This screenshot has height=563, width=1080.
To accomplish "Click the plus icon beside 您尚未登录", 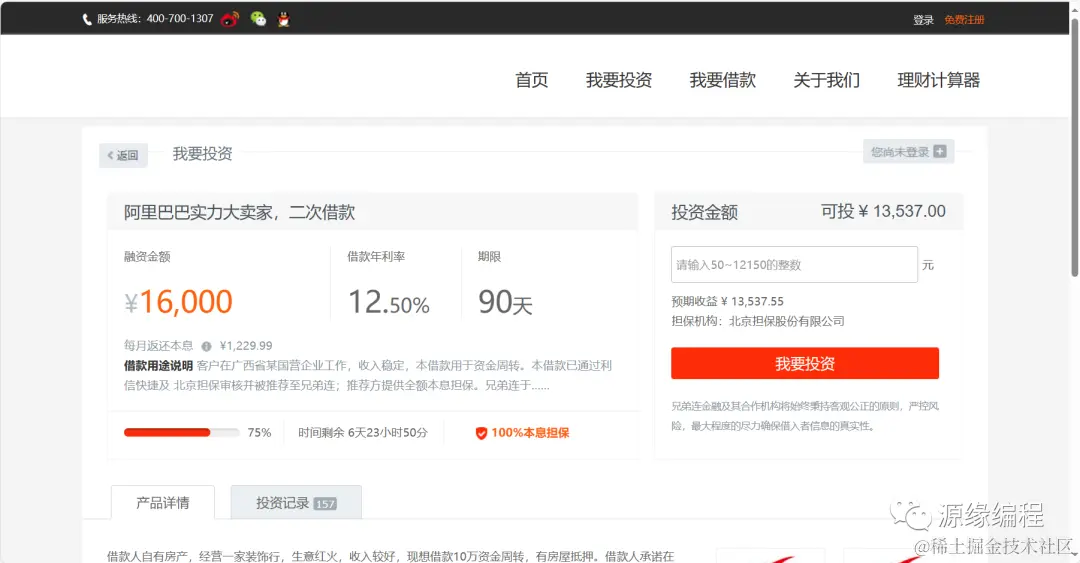I will coord(939,152).
